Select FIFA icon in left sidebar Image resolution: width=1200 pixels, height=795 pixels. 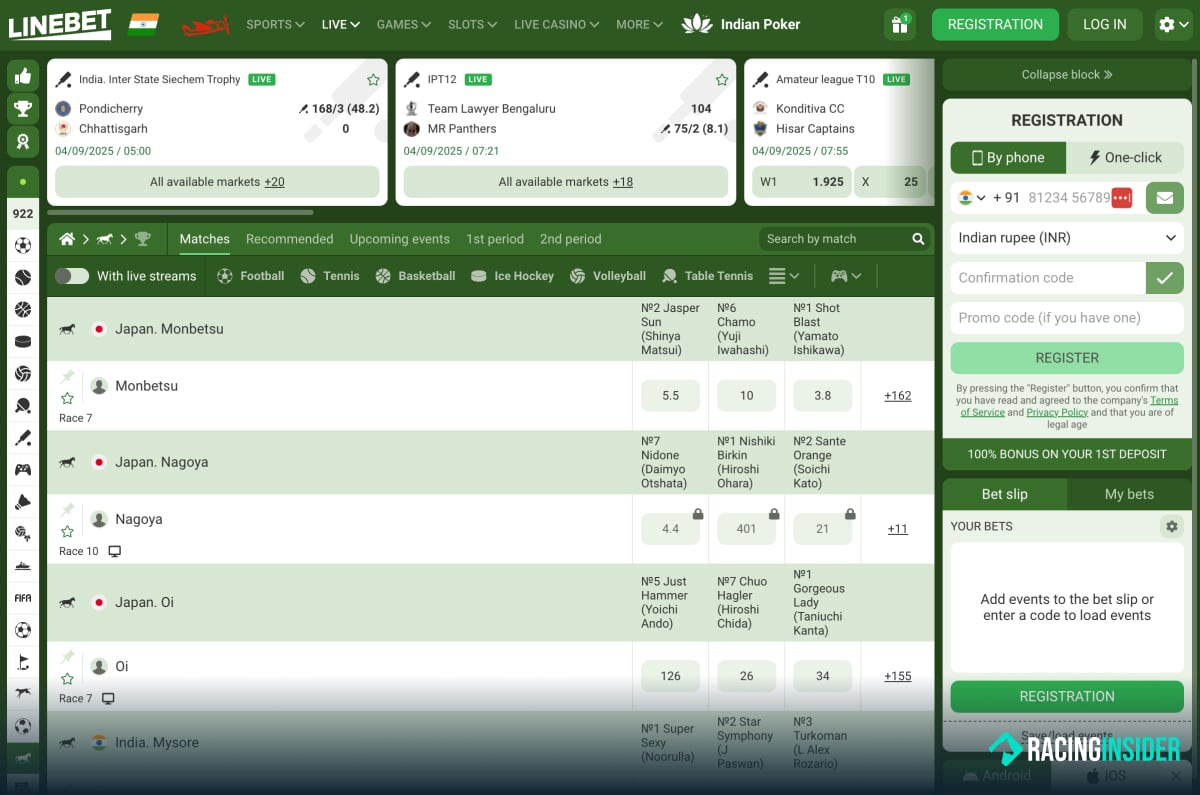[23, 598]
